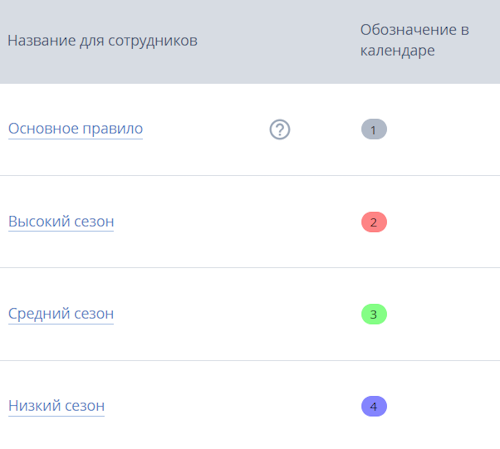This screenshot has height=449, width=500.
Task: Open the help tooltip beside Основное правило
Action: (280, 129)
